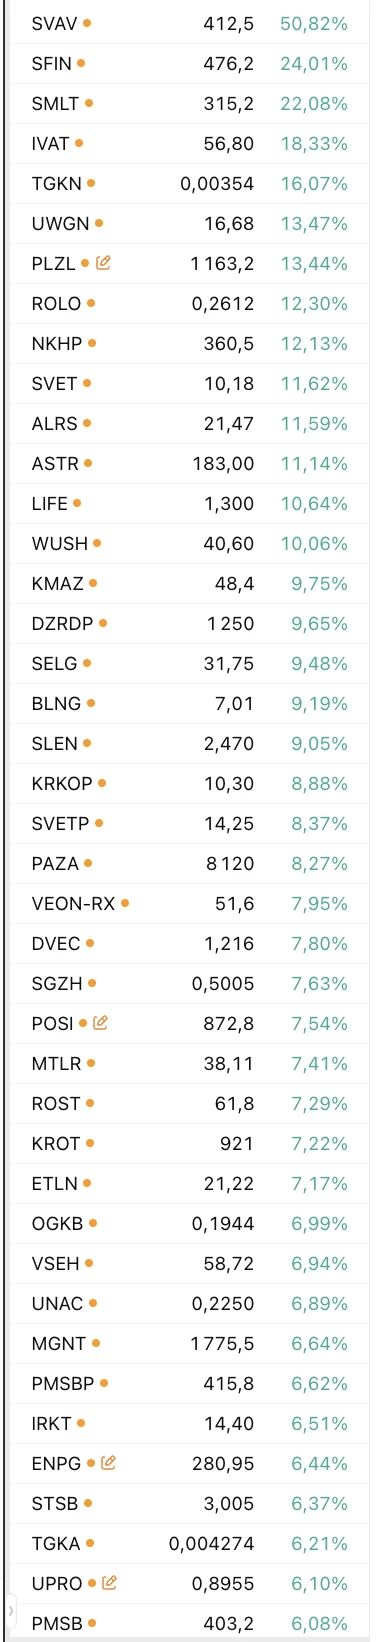Select the KMAZ ticker
The width and height of the screenshot is (376, 1642).
[x=58, y=584]
